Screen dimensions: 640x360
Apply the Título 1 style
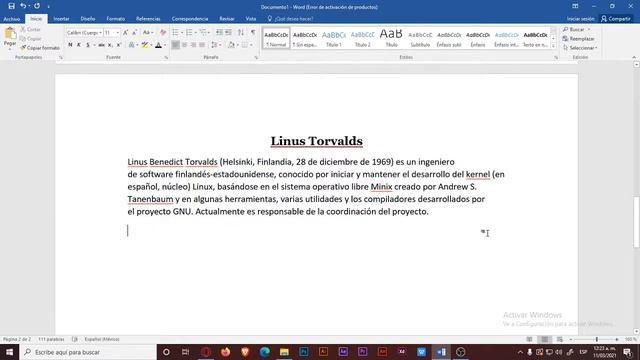[333, 38]
